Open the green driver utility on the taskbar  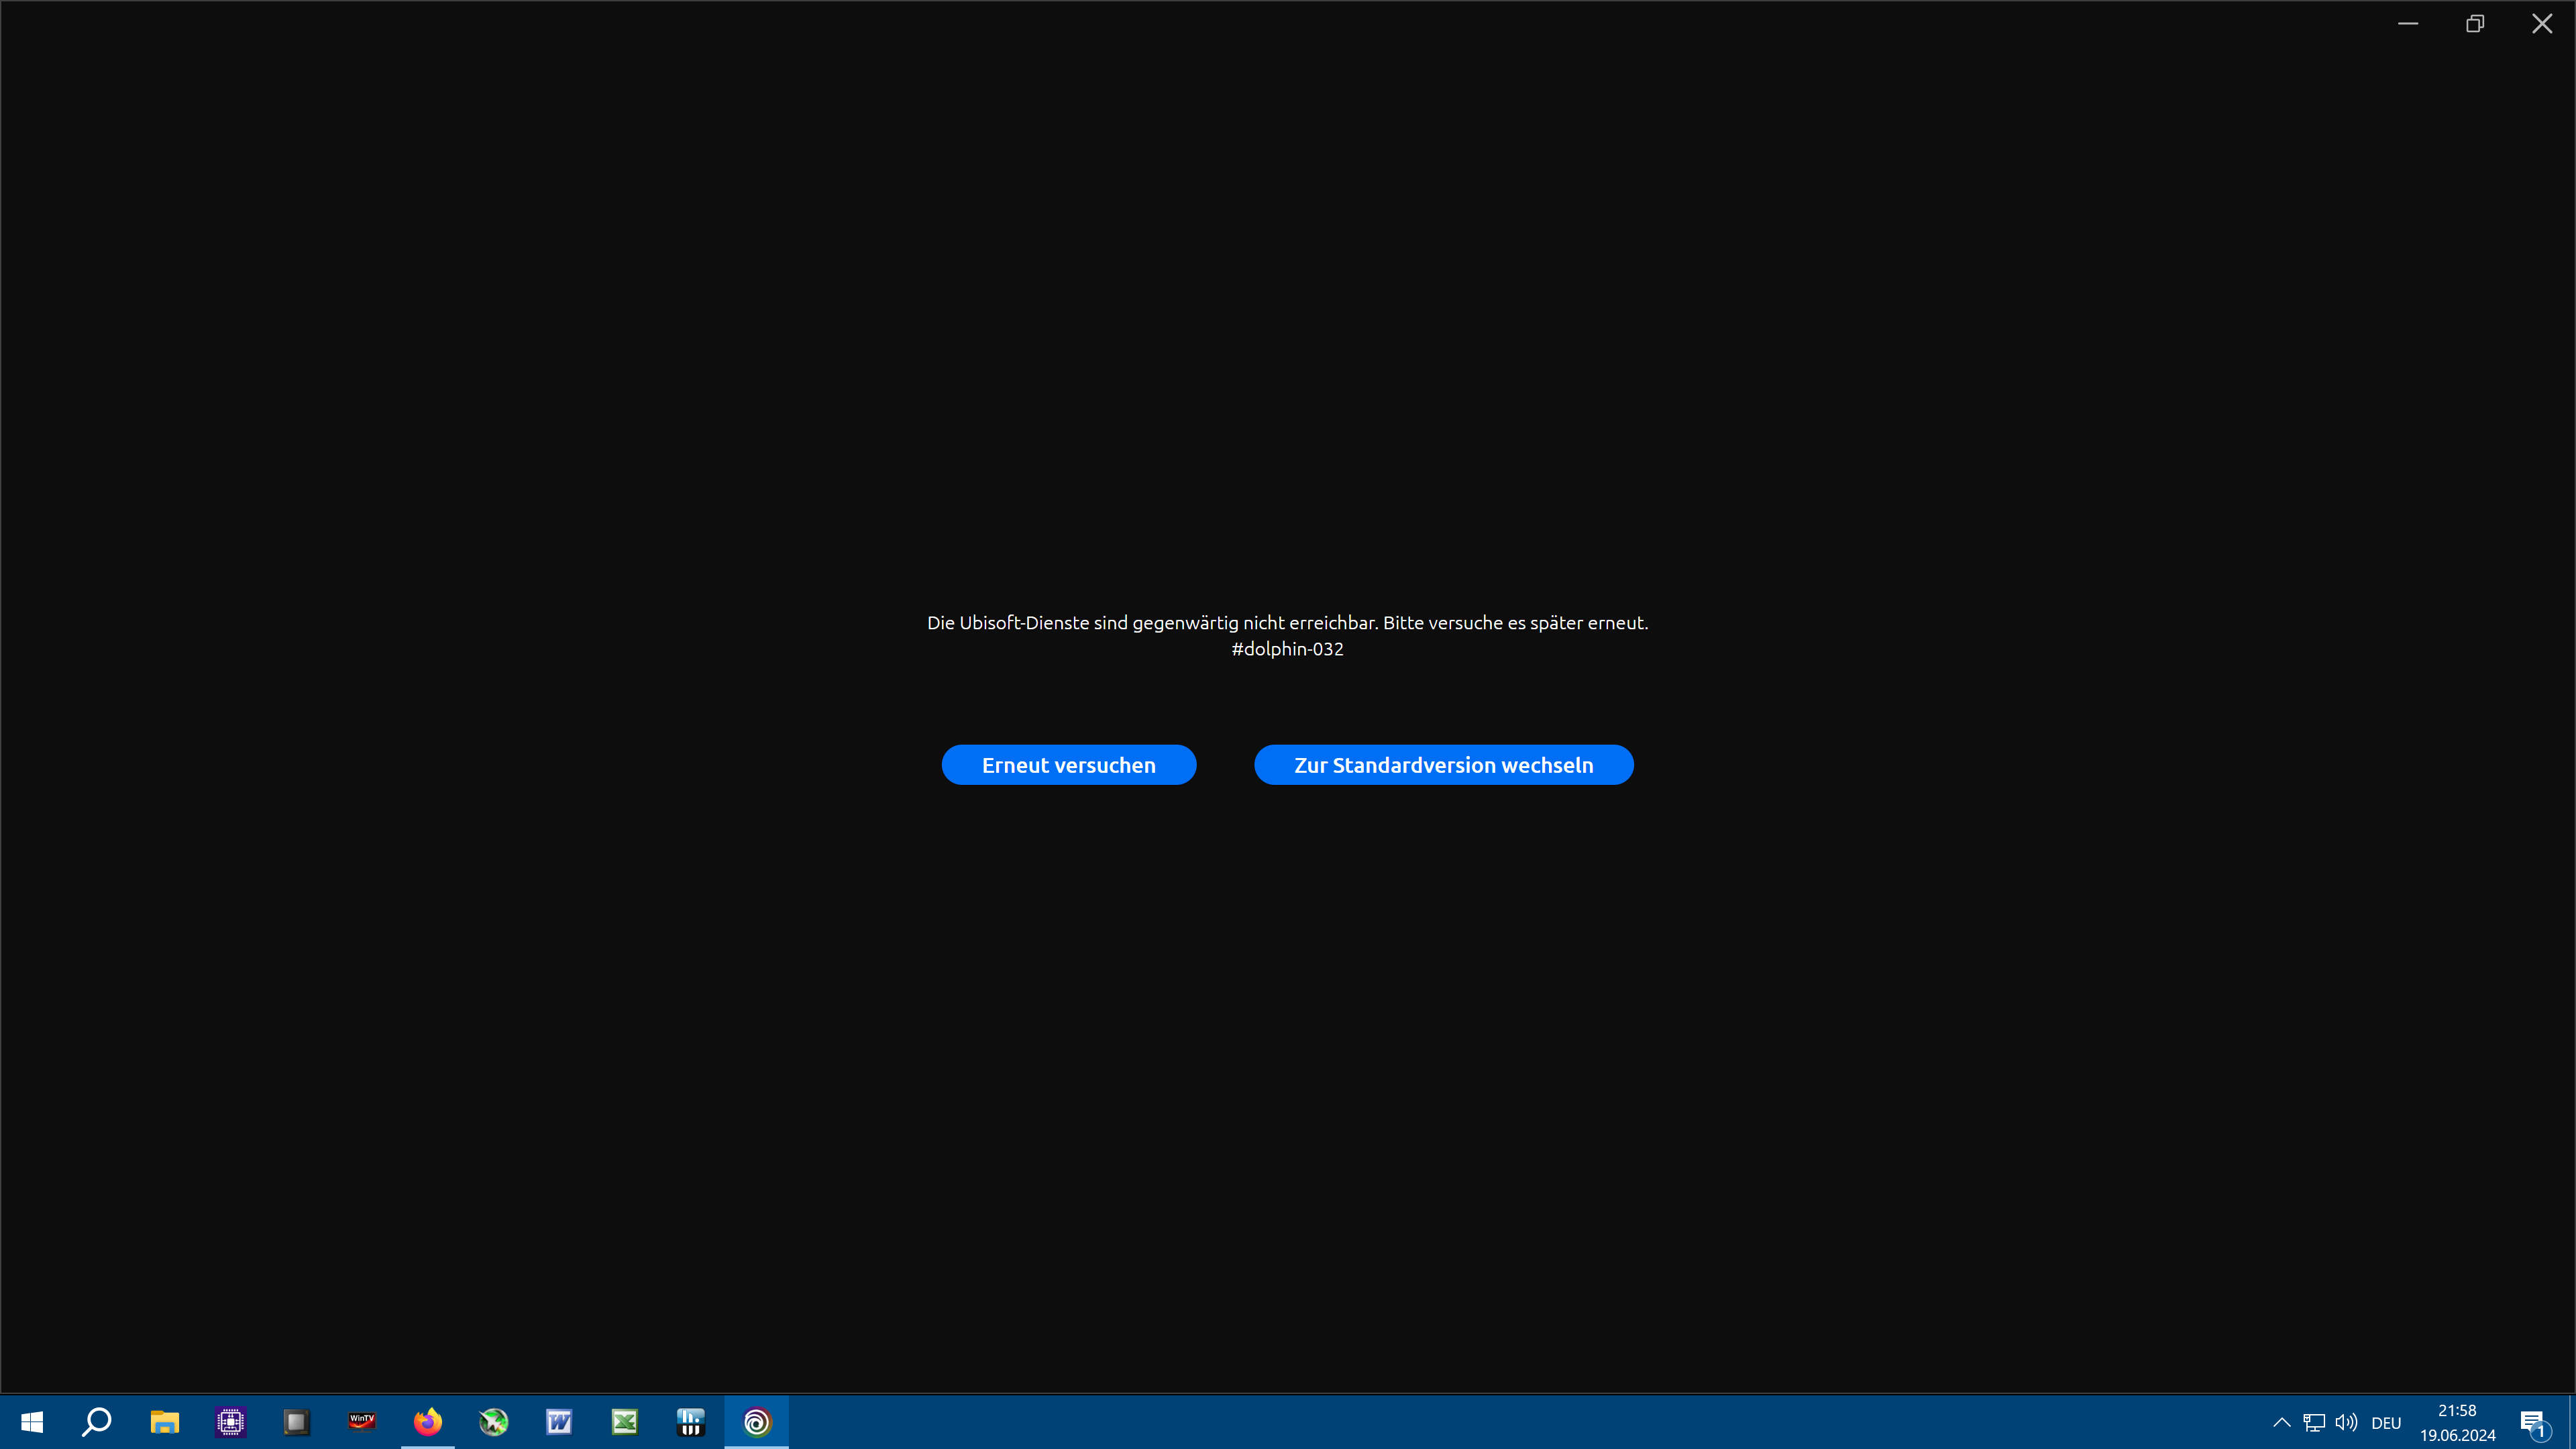pos(493,1421)
